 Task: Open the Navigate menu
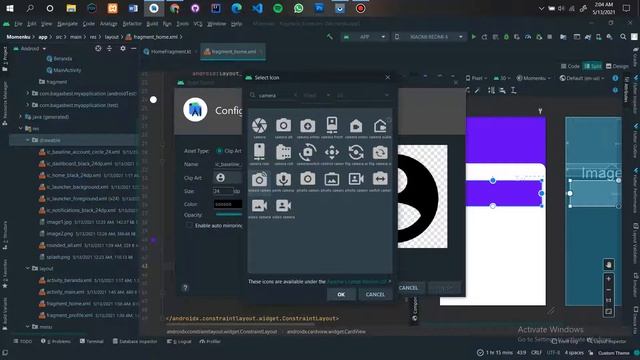pyautogui.click(x=67, y=24)
